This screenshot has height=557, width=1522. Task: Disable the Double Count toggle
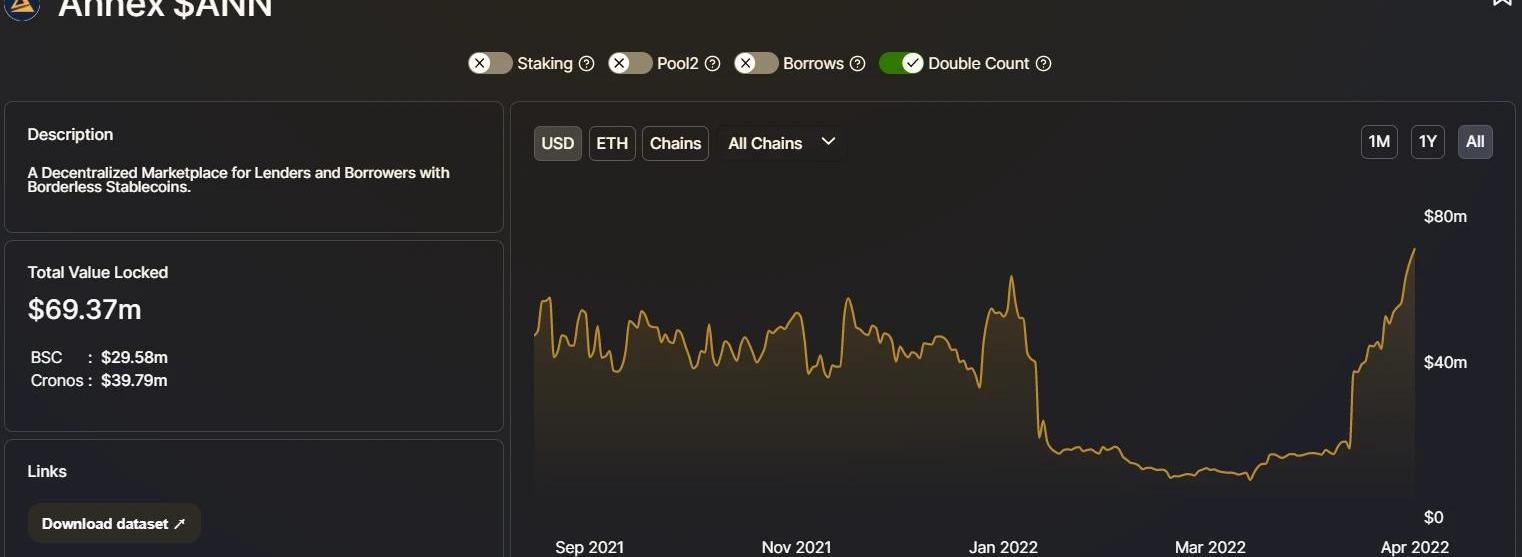(x=901, y=63)
